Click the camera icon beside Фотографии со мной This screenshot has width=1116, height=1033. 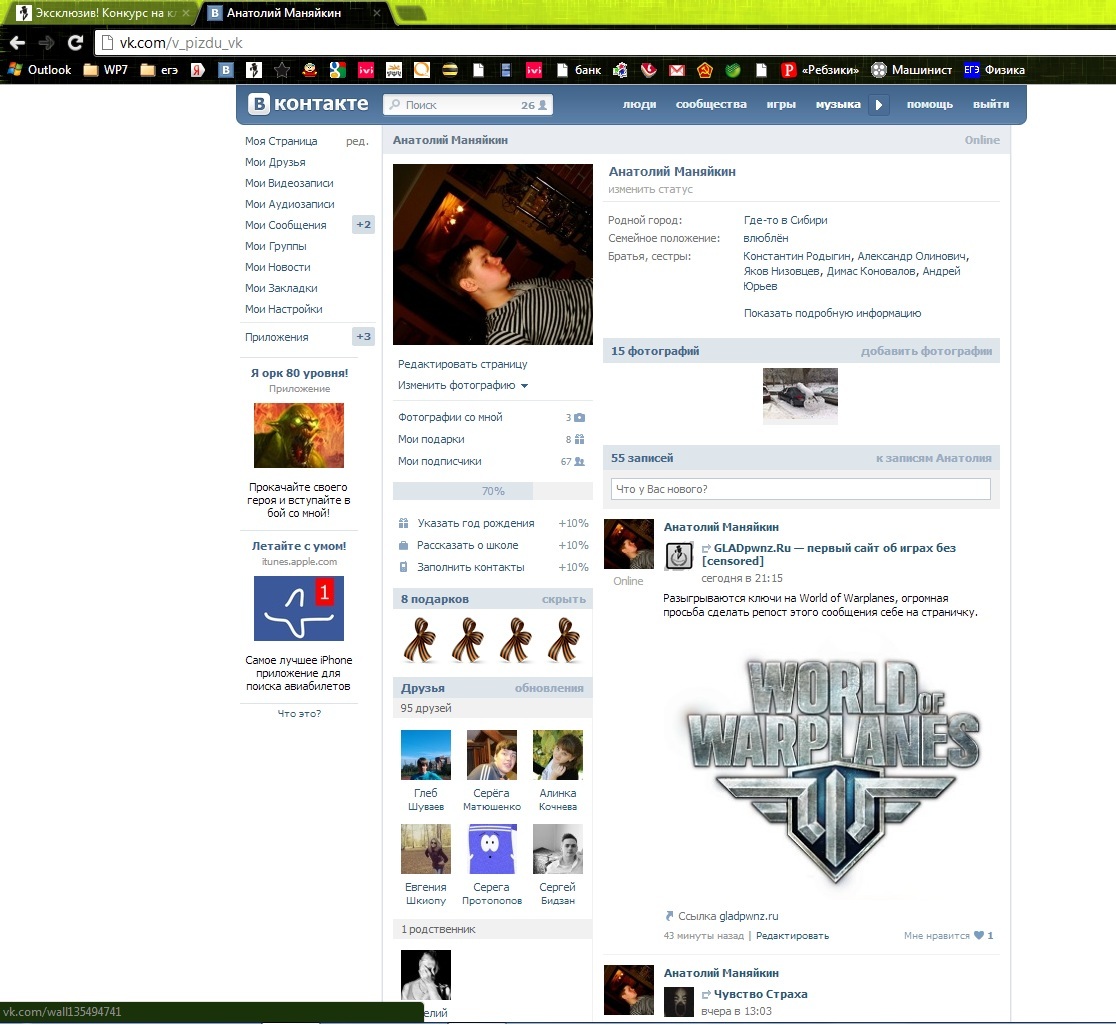(579, 418)
